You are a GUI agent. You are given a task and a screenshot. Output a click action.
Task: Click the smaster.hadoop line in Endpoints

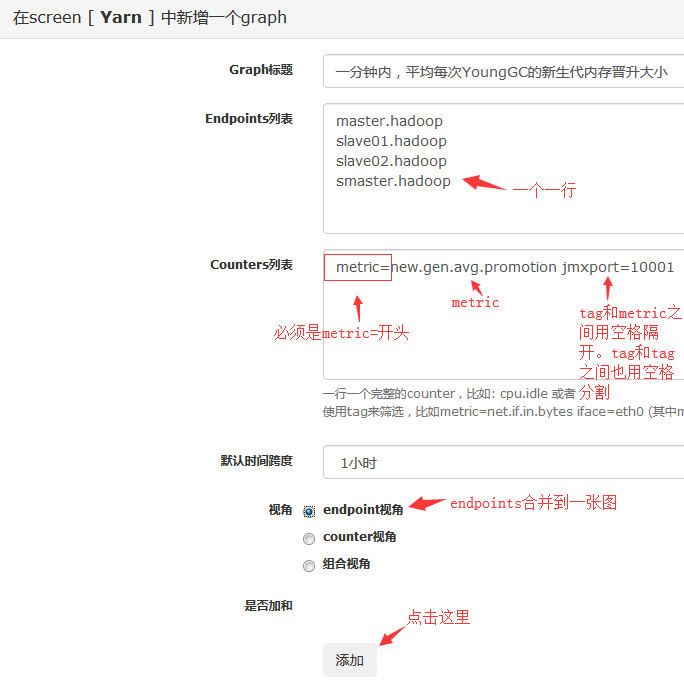point(393,181)
